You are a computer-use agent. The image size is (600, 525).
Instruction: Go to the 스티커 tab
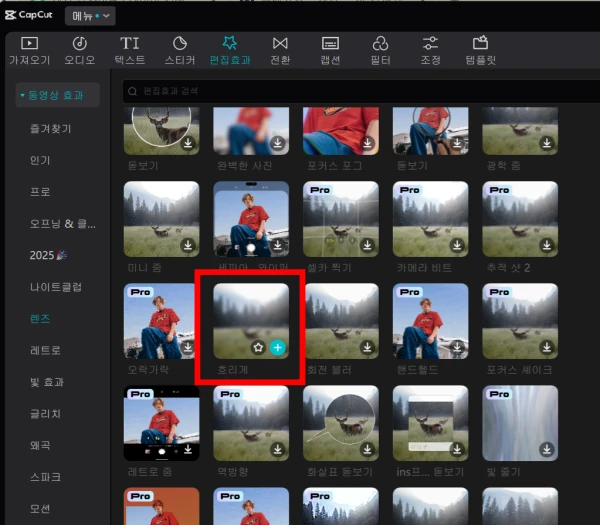tap(180, 51)
